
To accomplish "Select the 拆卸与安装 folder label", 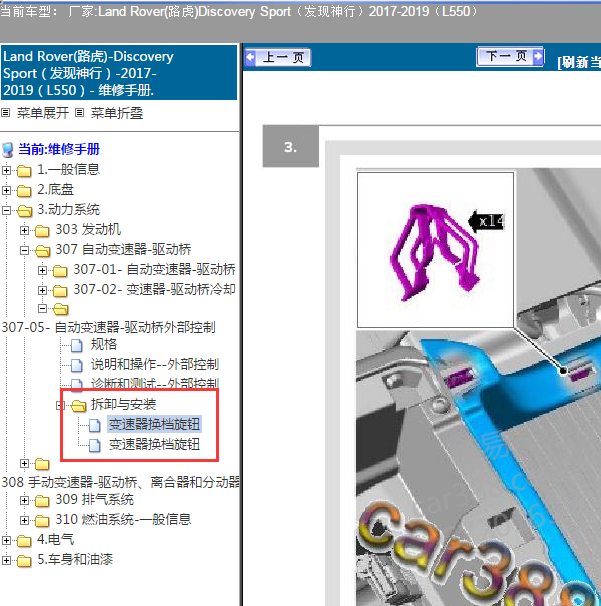I will [x=123, y=404].
